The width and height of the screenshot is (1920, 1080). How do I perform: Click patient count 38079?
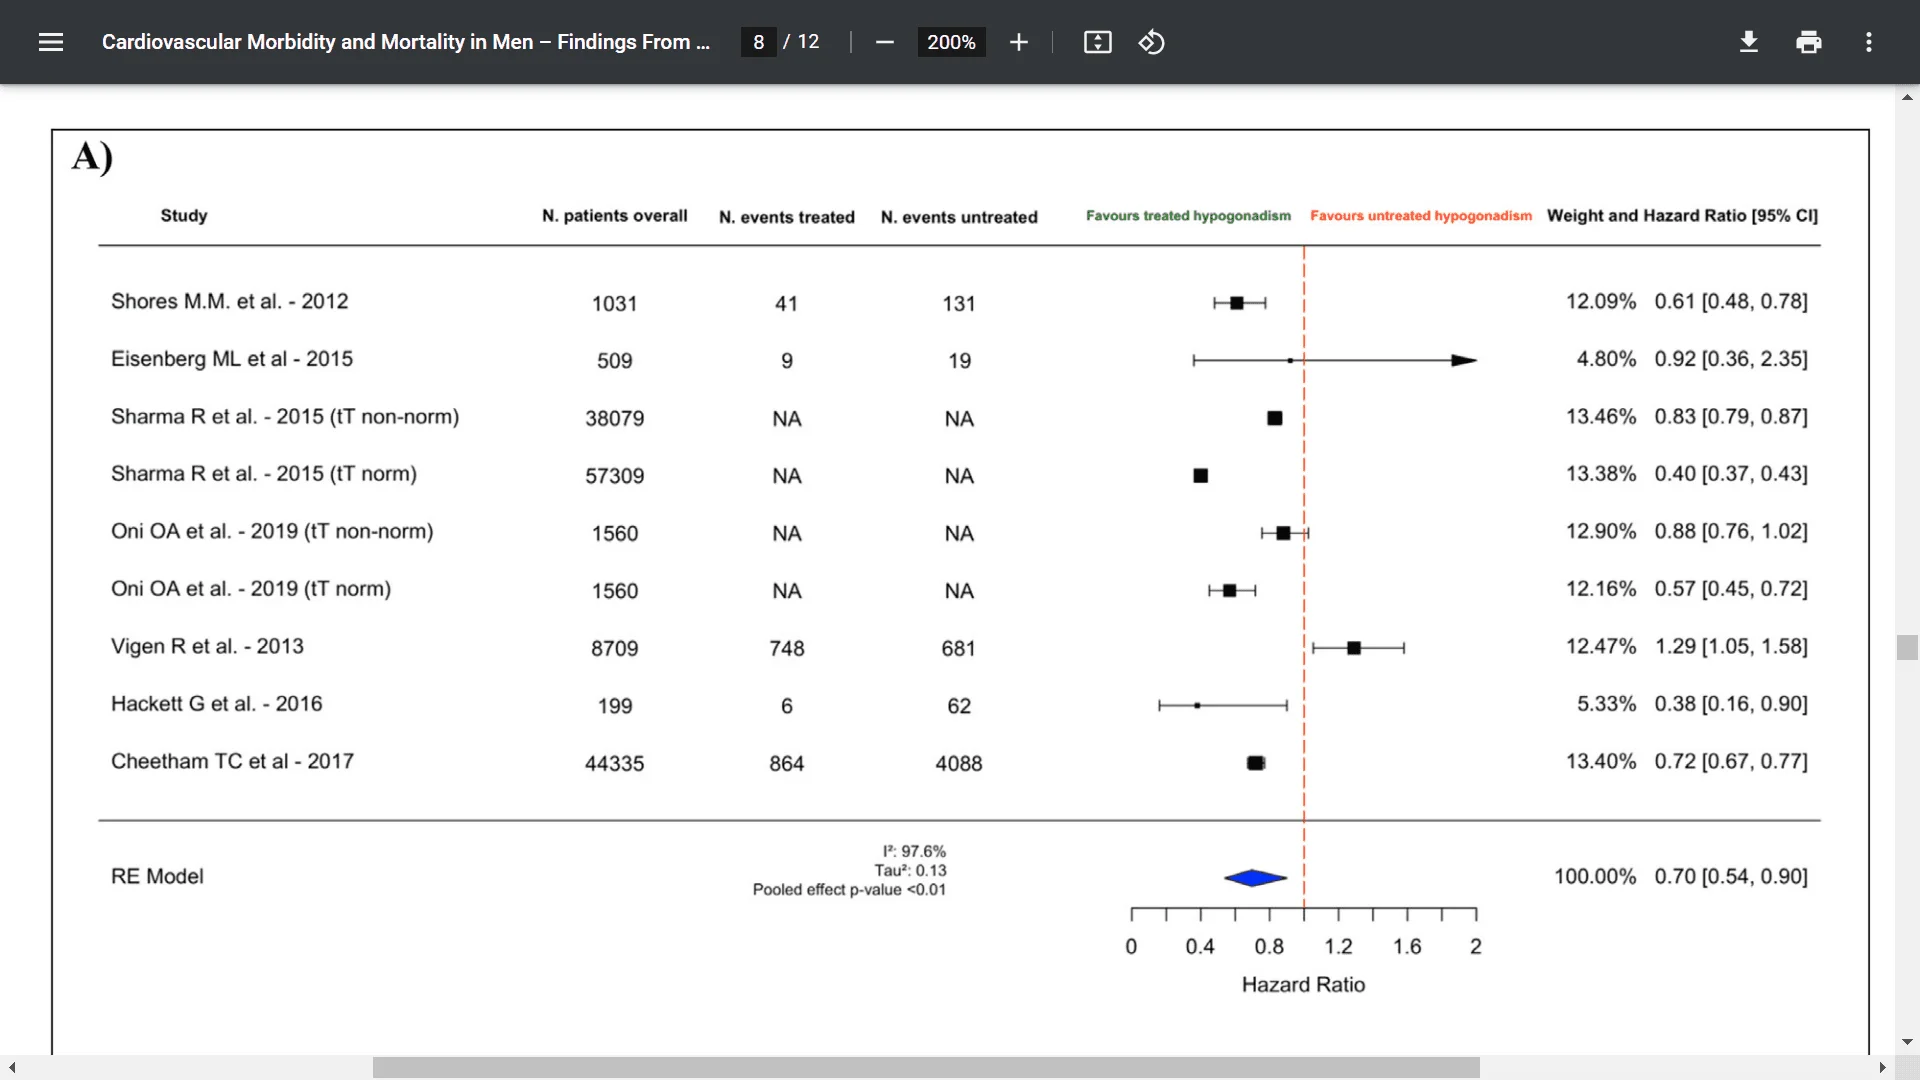[x=614, y=419]
